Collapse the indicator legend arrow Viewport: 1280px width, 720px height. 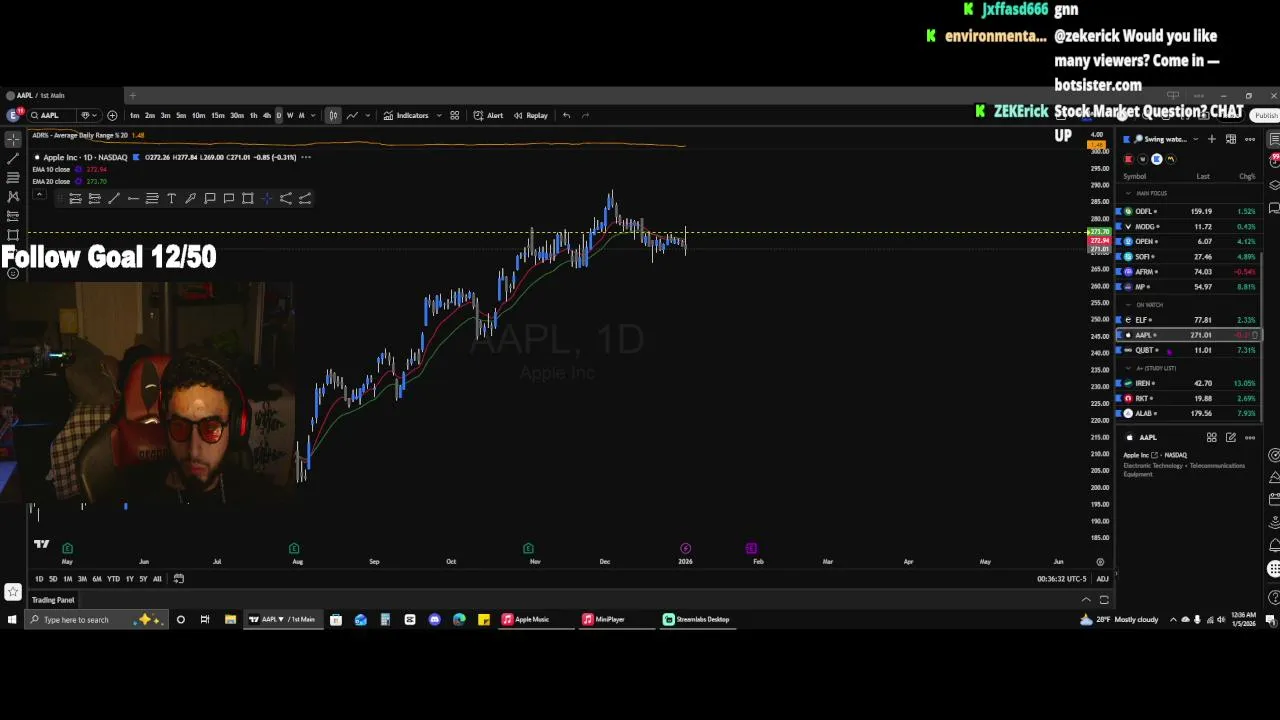(x=37, y=192)
